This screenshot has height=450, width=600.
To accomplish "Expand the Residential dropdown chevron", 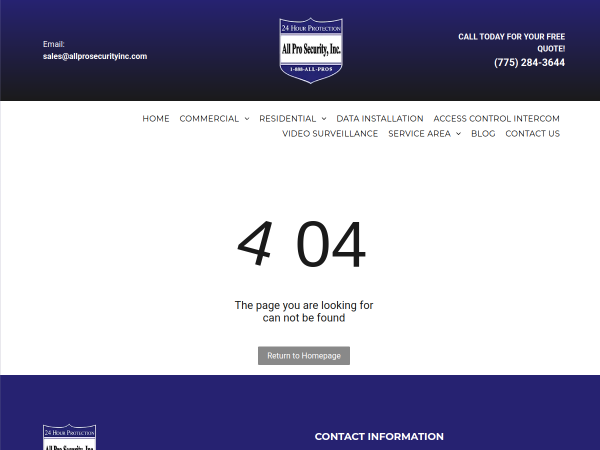I will [x=324, y=119].
